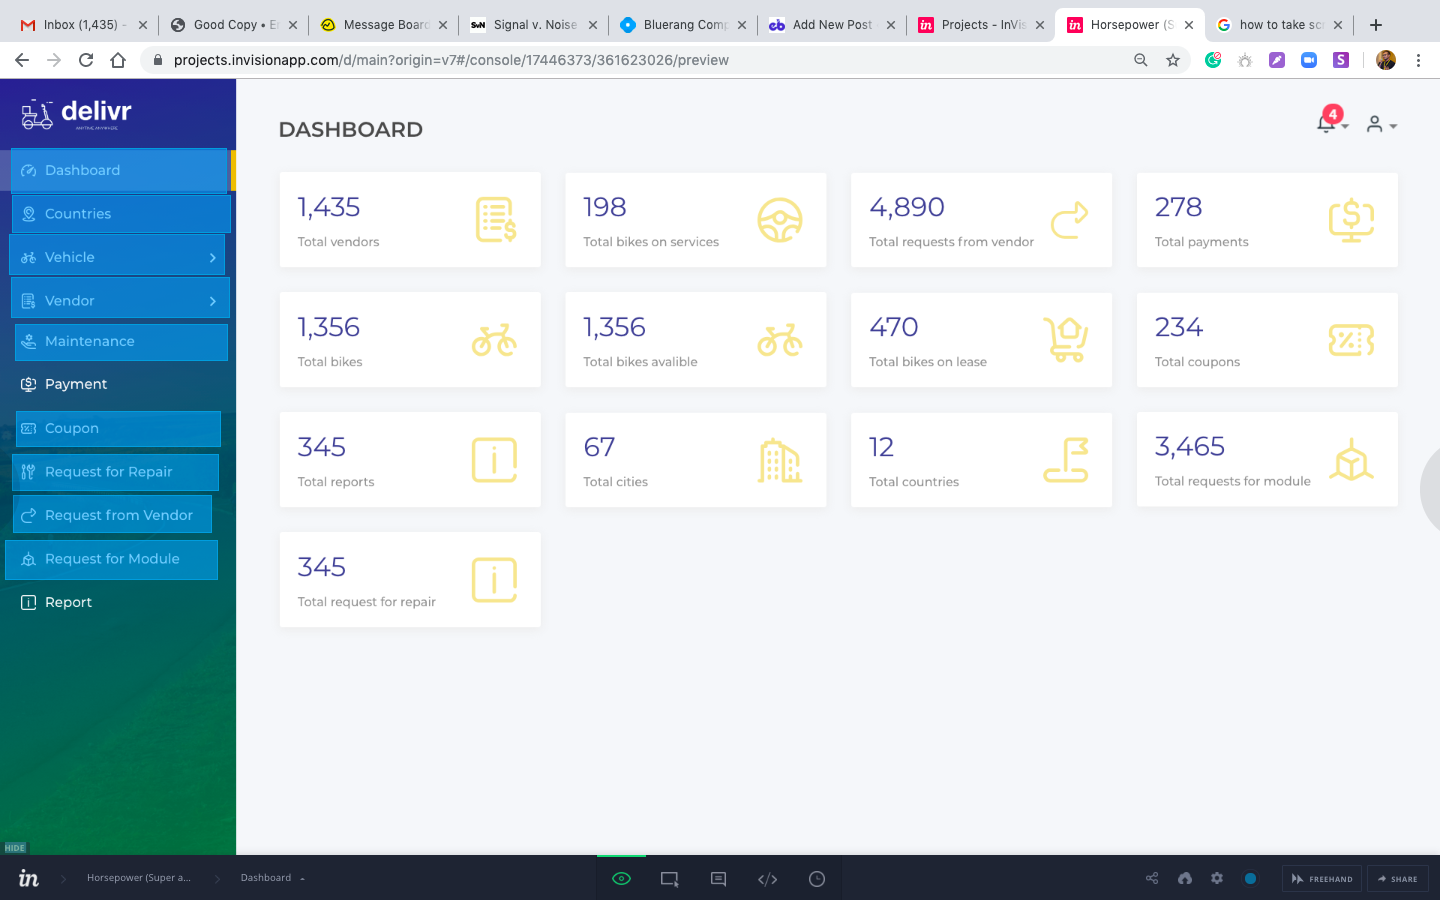Viewport: 1440px width, 900px height.
Task: Open comment mode (speech bubble icon)
Action: click(x=717, y=878)
